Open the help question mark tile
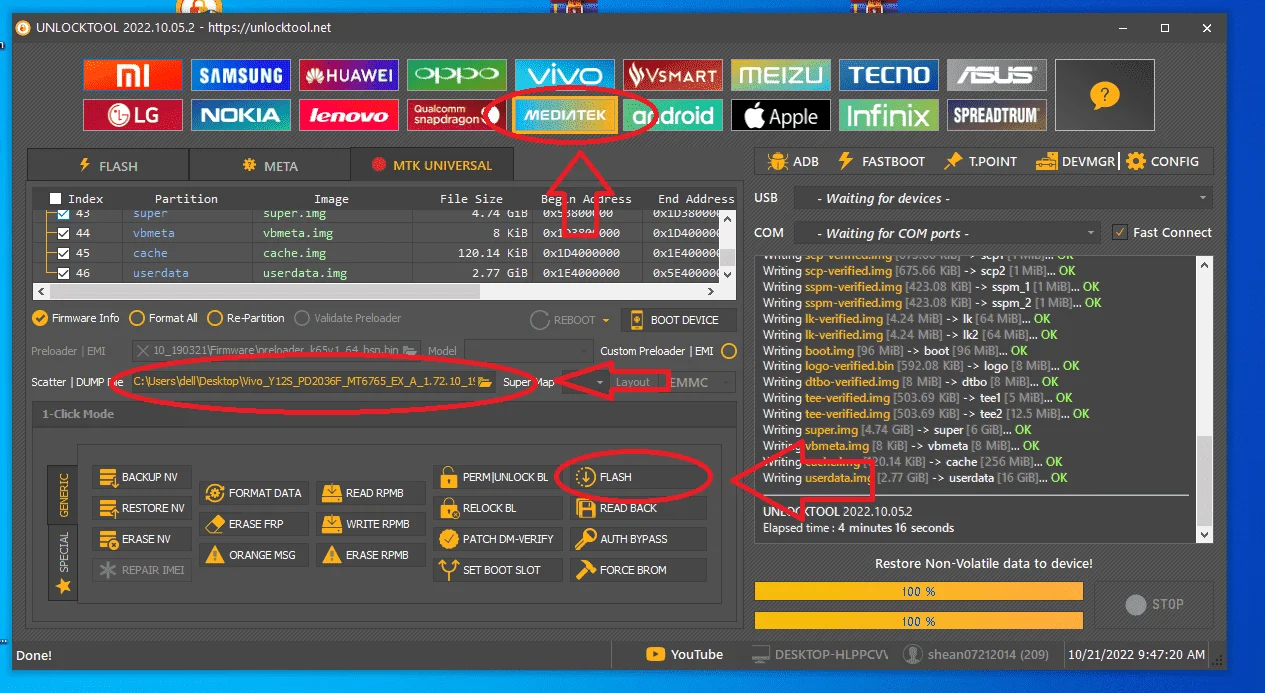Image resolution: width=1265 pixels, height=693 pixels. (x=1105, y=95)
